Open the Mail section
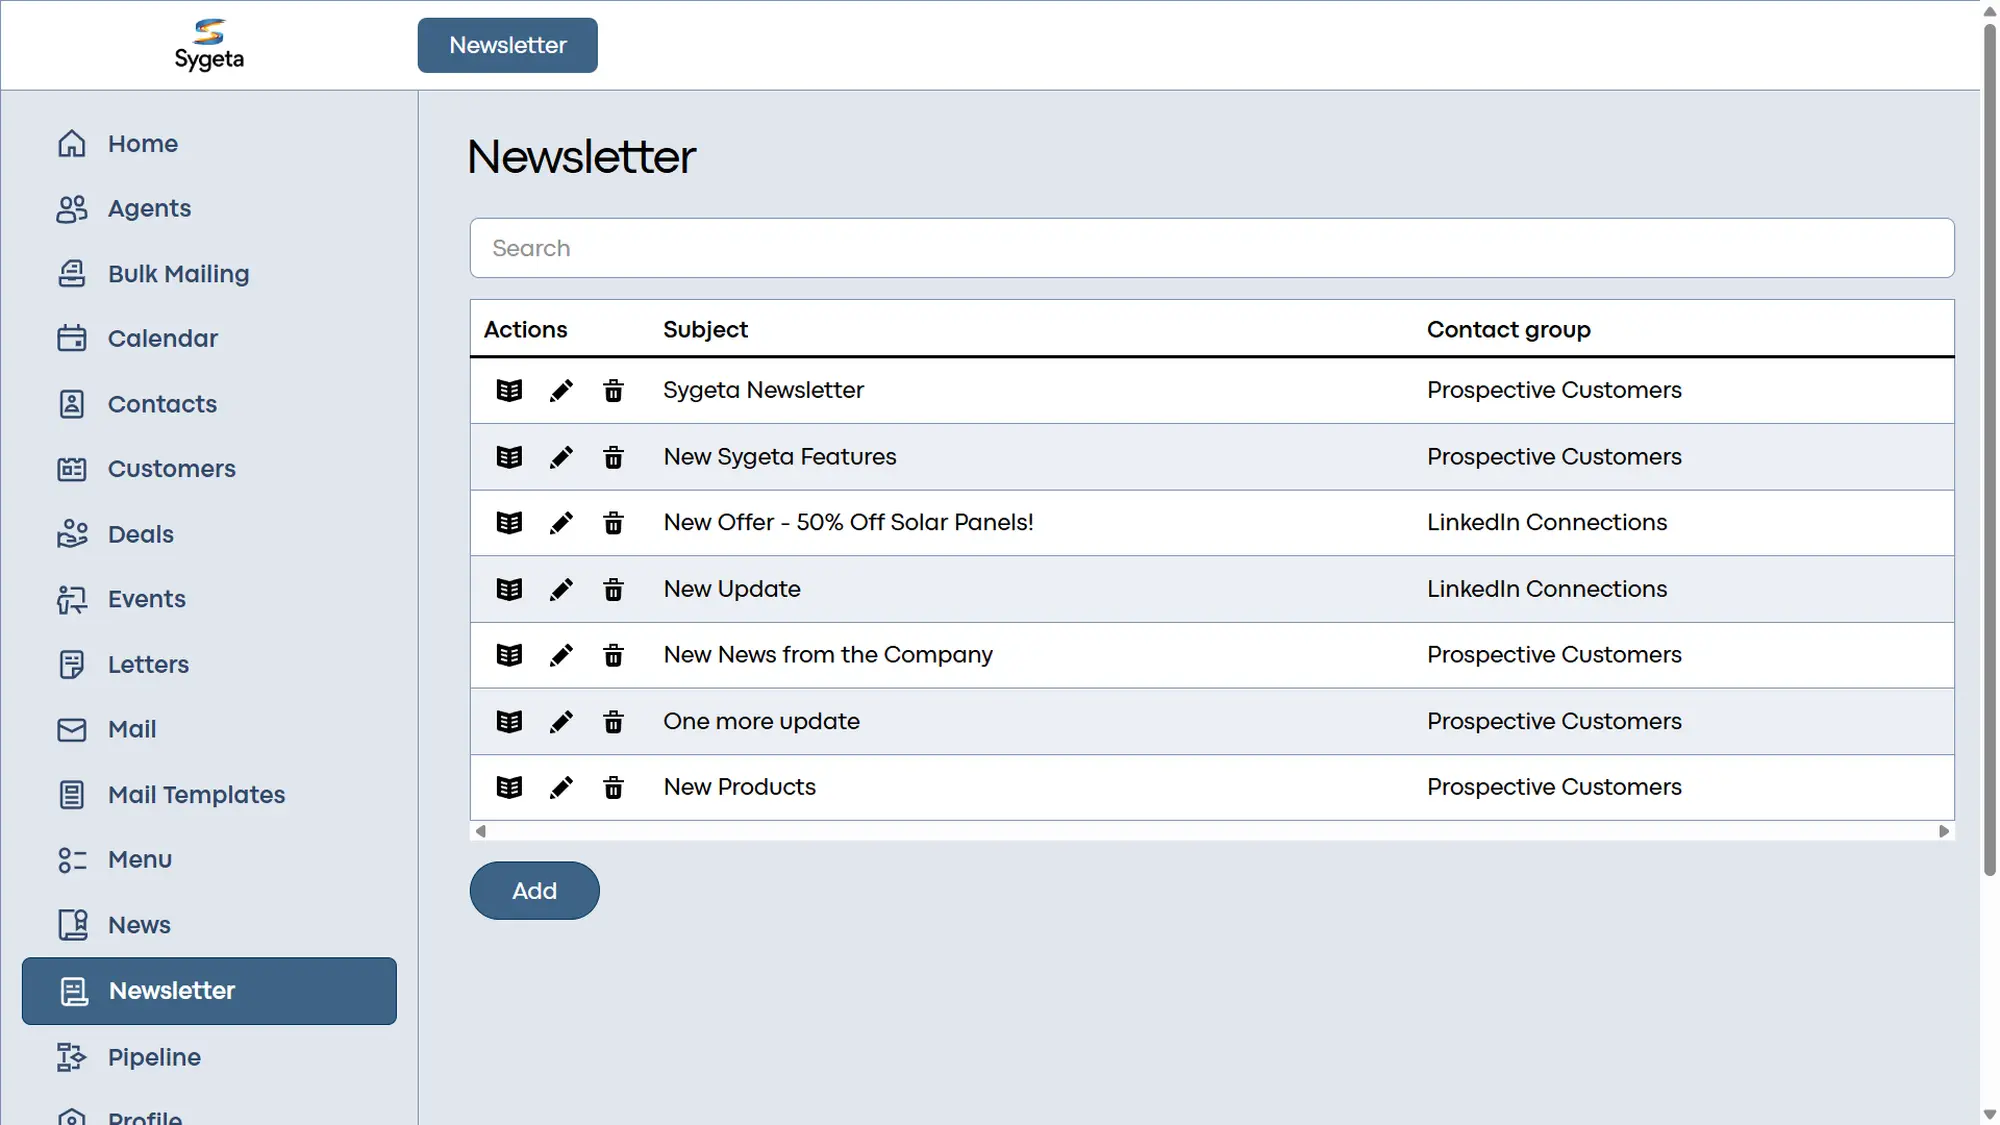The image size is (2000, 1125). (x=209, y=729)
